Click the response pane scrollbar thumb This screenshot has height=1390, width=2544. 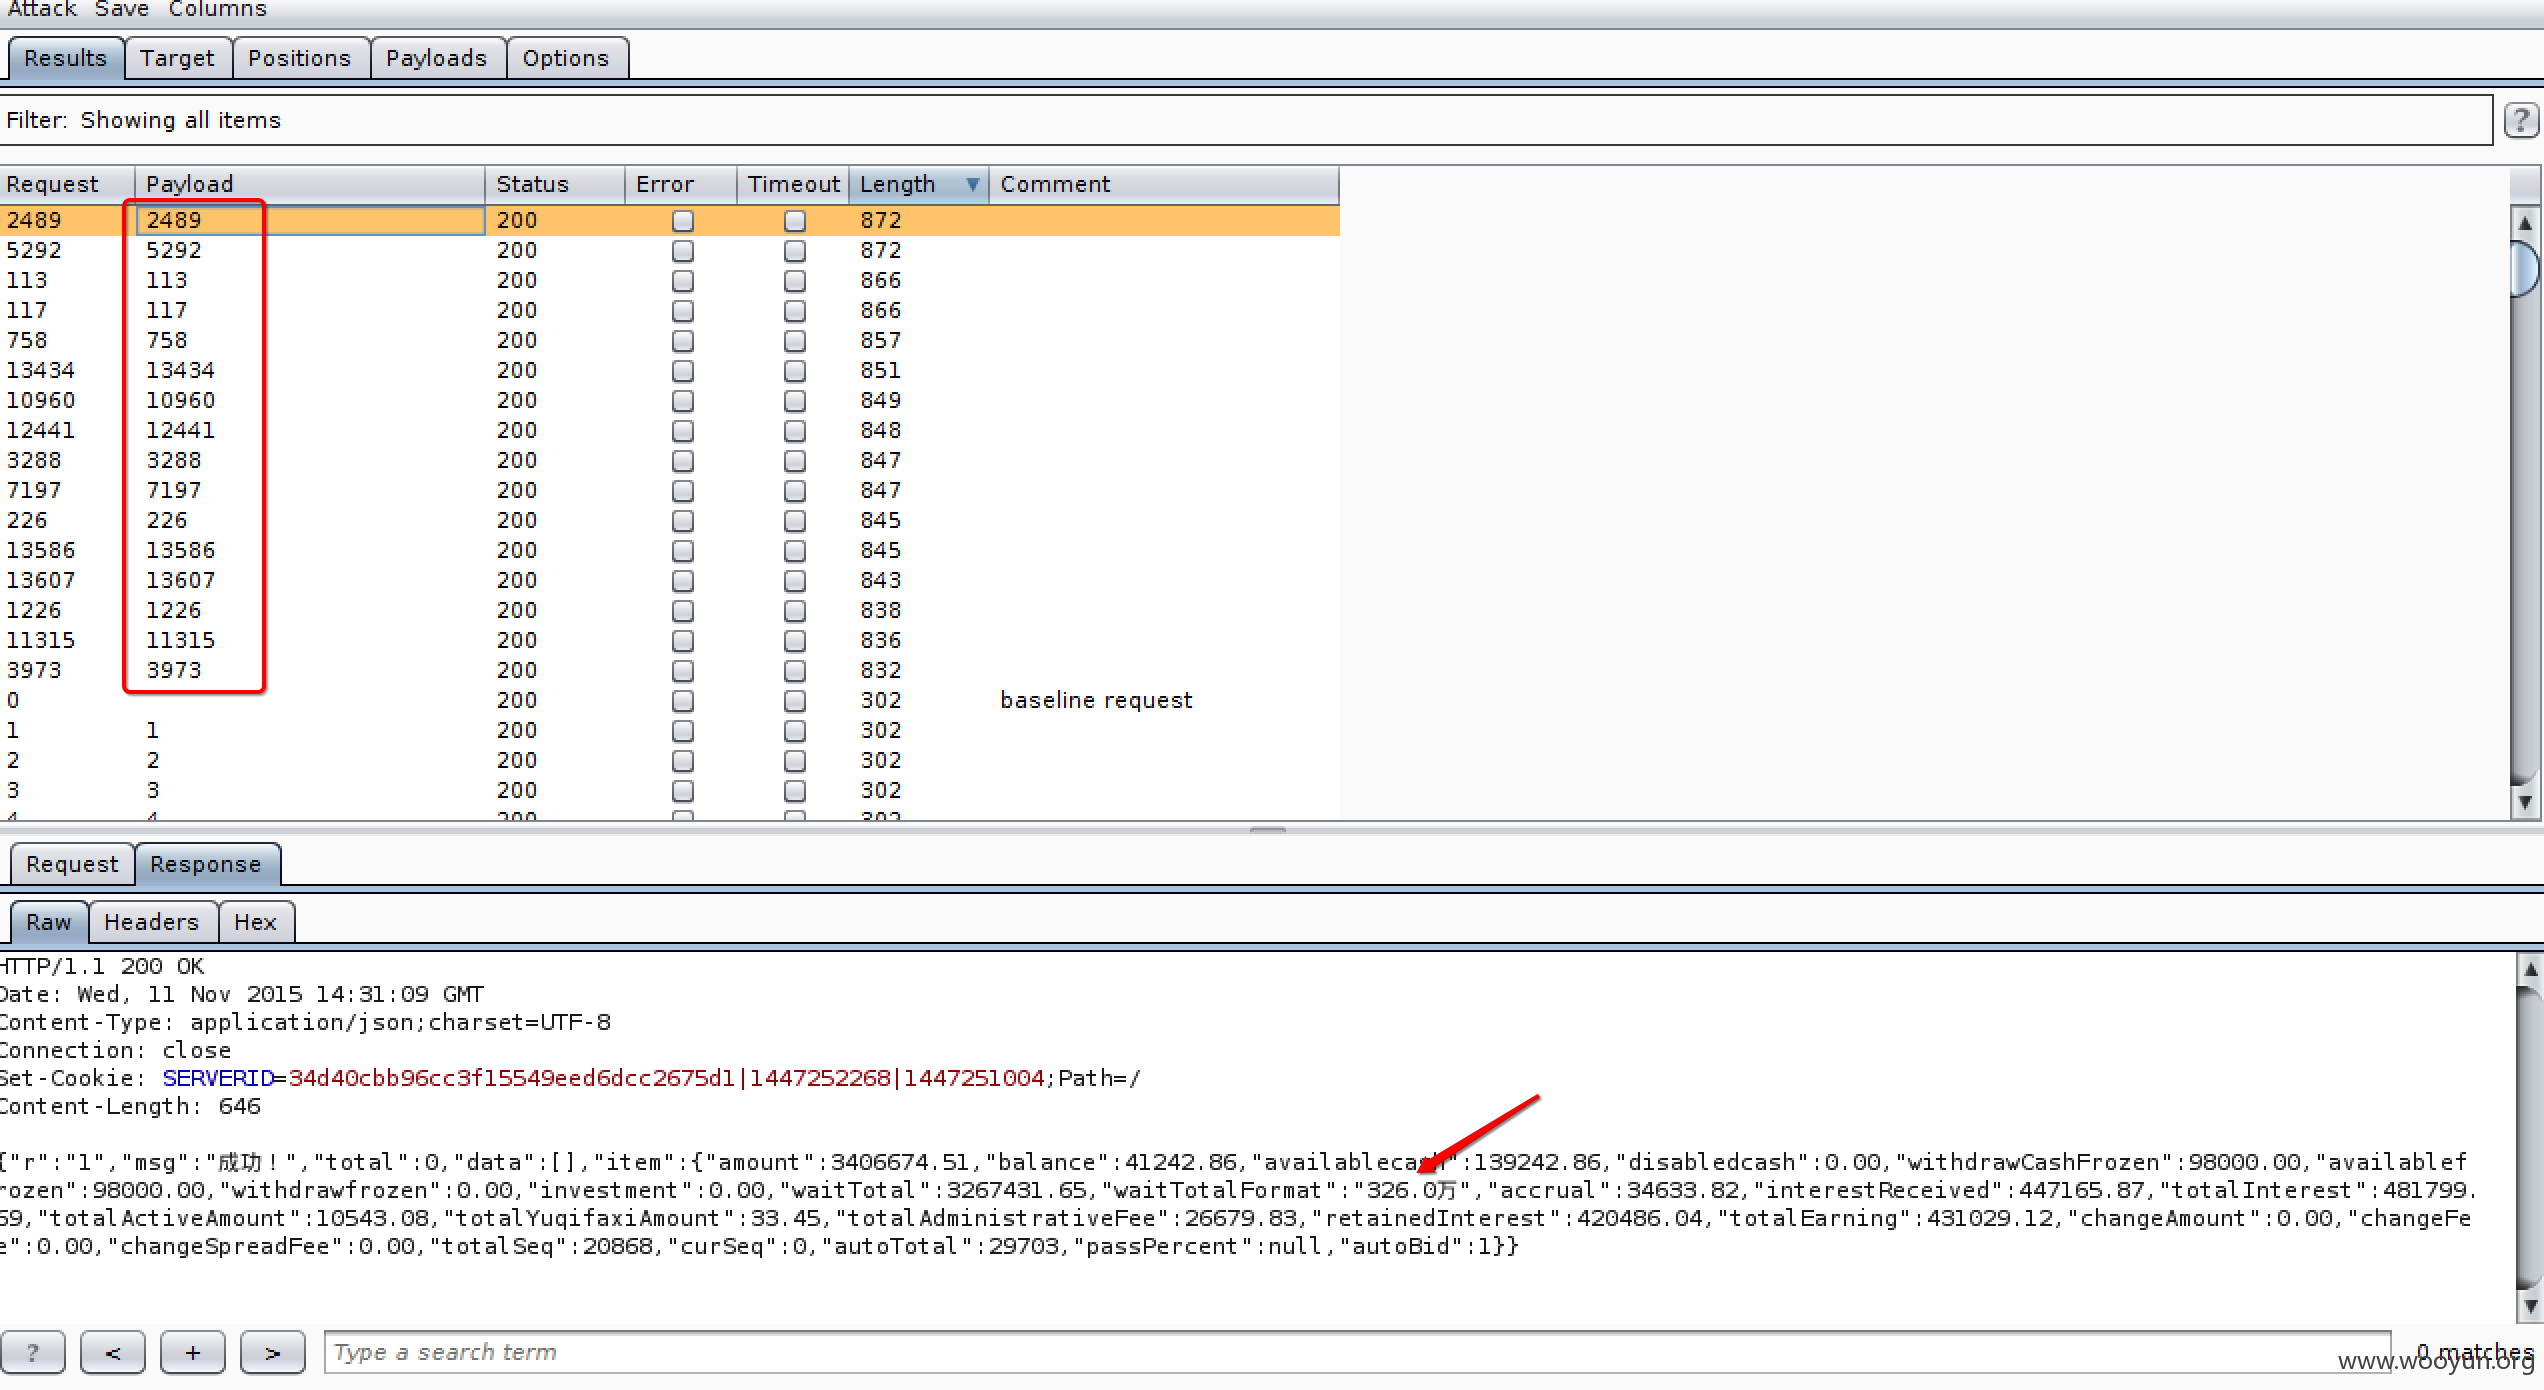(2529, 1136)
